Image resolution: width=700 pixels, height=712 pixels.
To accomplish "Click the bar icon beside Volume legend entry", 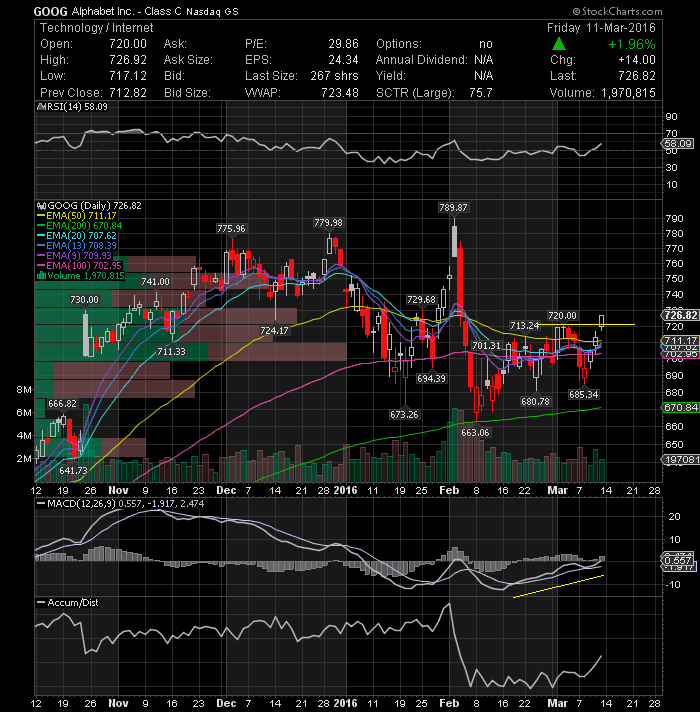I will pyautogui.click(x=41, y=276).
